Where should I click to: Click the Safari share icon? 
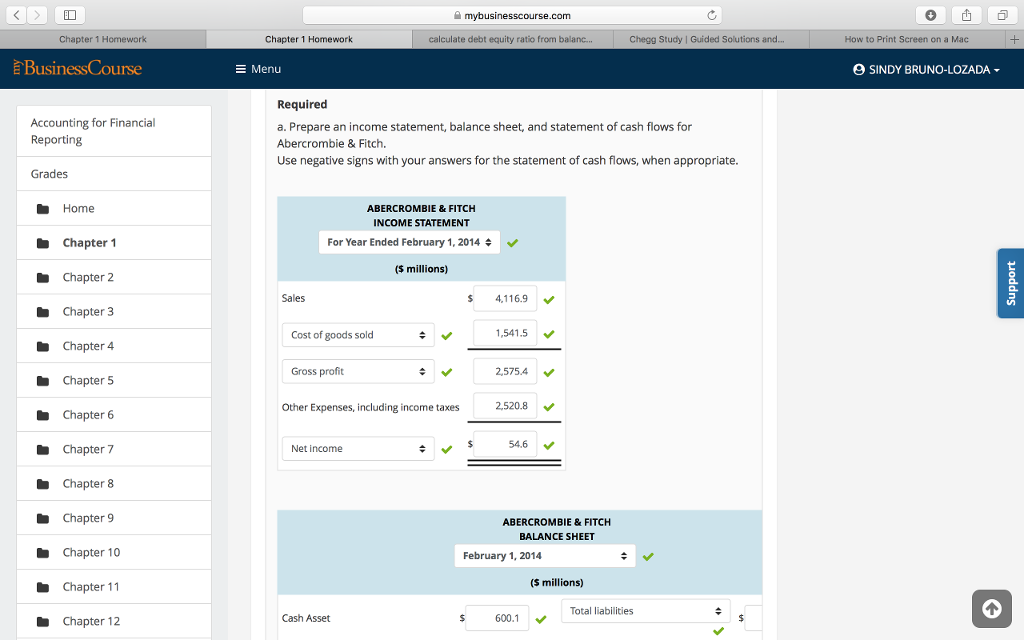click(967, 15)
